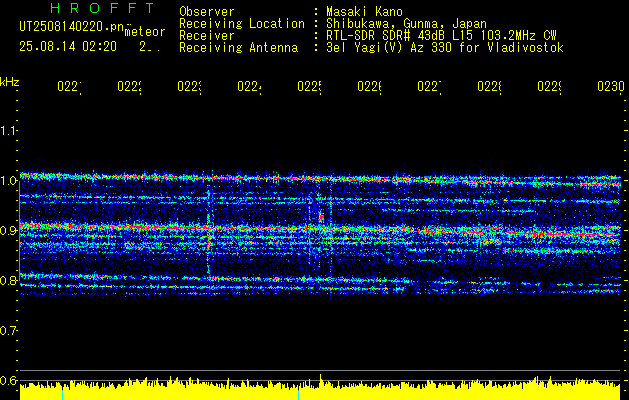Click the 0229 time marker
The image size is (629, 400).
[x=549, y=86]
